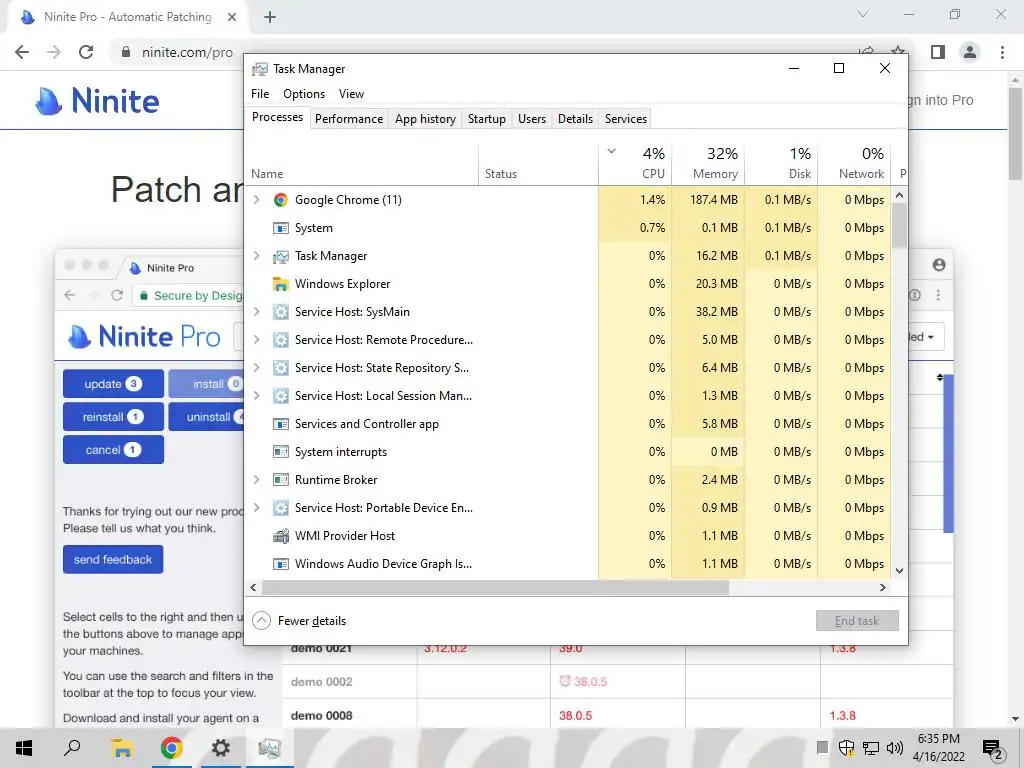Sort by the Network column header
The height and width of the screenshot is (768, 1024).
pos(854,163)
